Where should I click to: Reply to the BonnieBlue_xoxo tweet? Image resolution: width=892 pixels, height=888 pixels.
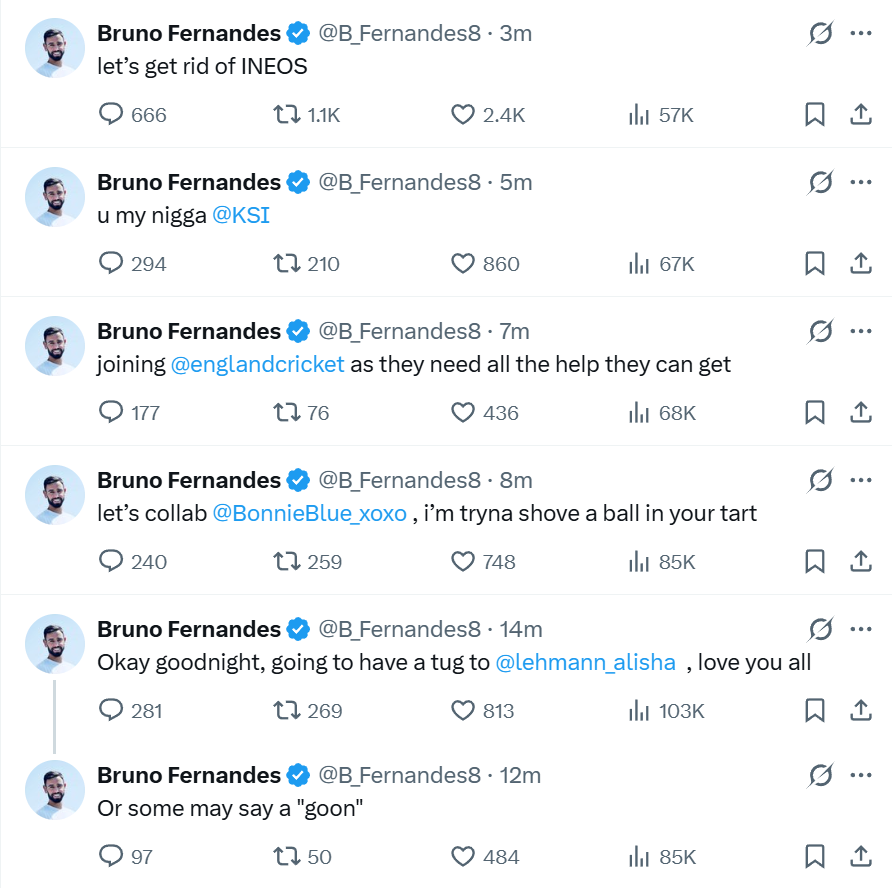[x=111, y=562]
